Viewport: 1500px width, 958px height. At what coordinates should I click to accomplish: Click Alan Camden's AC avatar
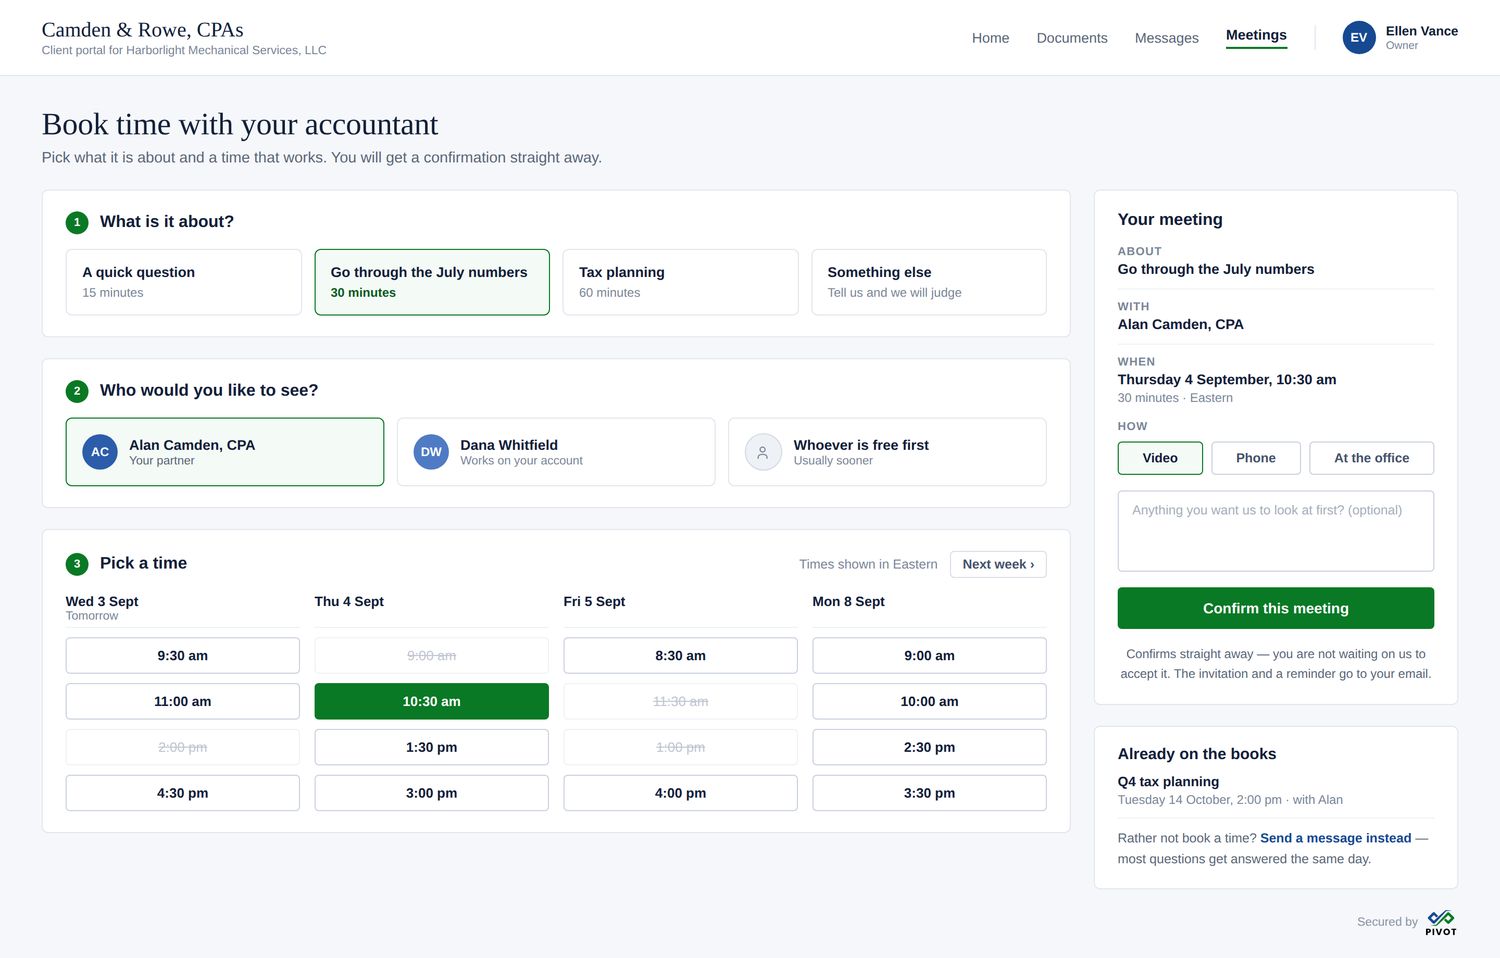[x=100, y=452]
